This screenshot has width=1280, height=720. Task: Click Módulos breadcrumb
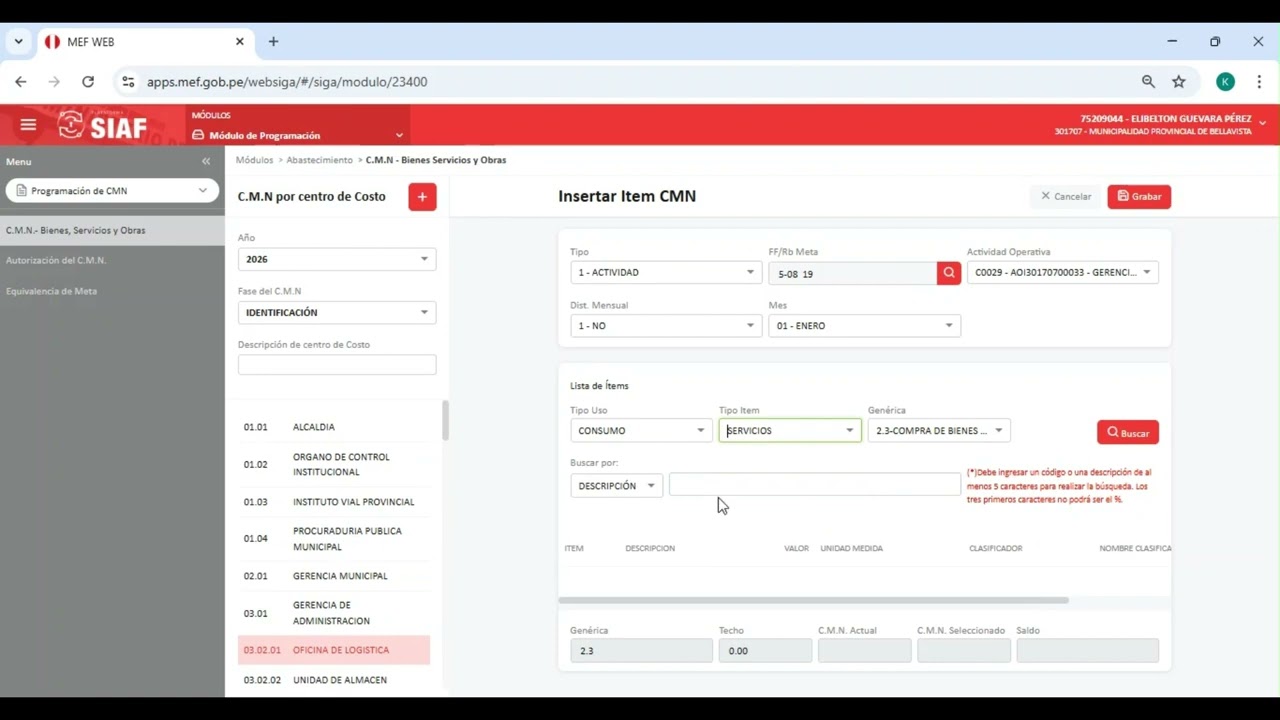254,160
